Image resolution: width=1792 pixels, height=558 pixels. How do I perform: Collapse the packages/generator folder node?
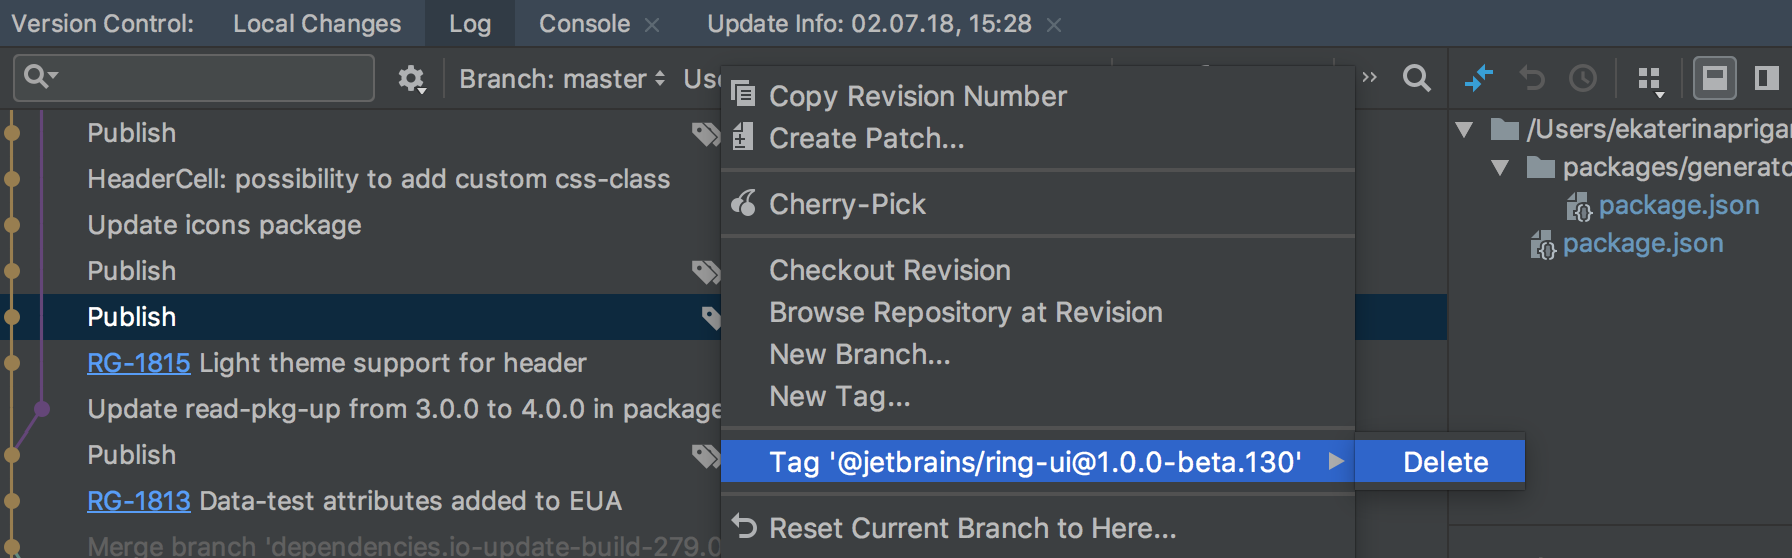coord(1500,167)
